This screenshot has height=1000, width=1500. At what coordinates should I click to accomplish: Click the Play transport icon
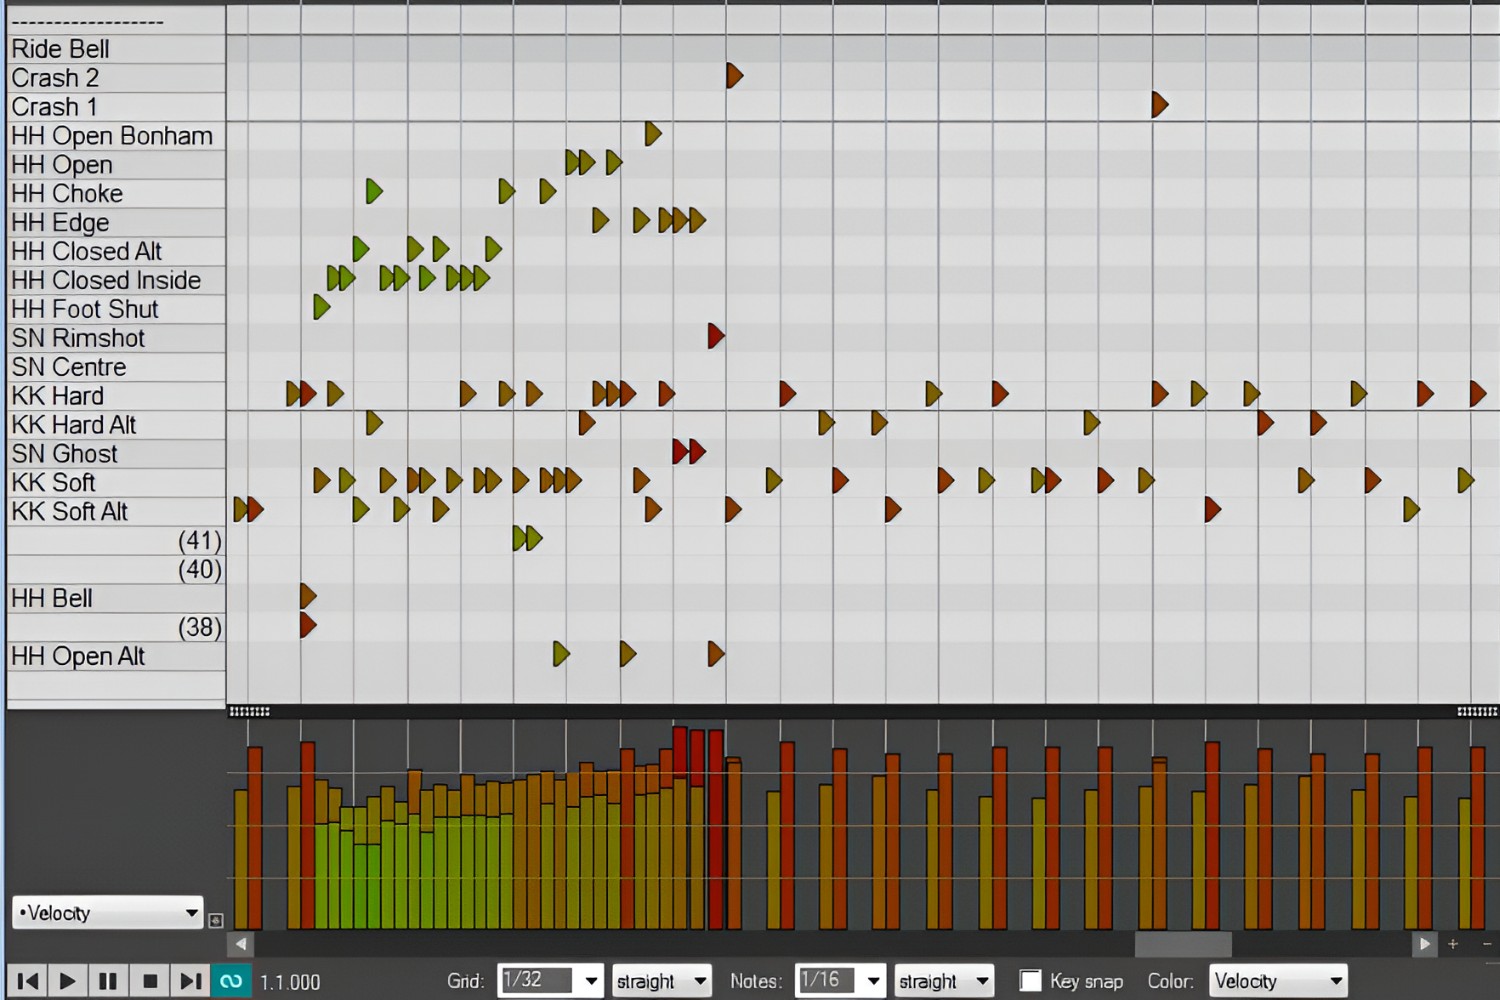(x=68, y=980)
